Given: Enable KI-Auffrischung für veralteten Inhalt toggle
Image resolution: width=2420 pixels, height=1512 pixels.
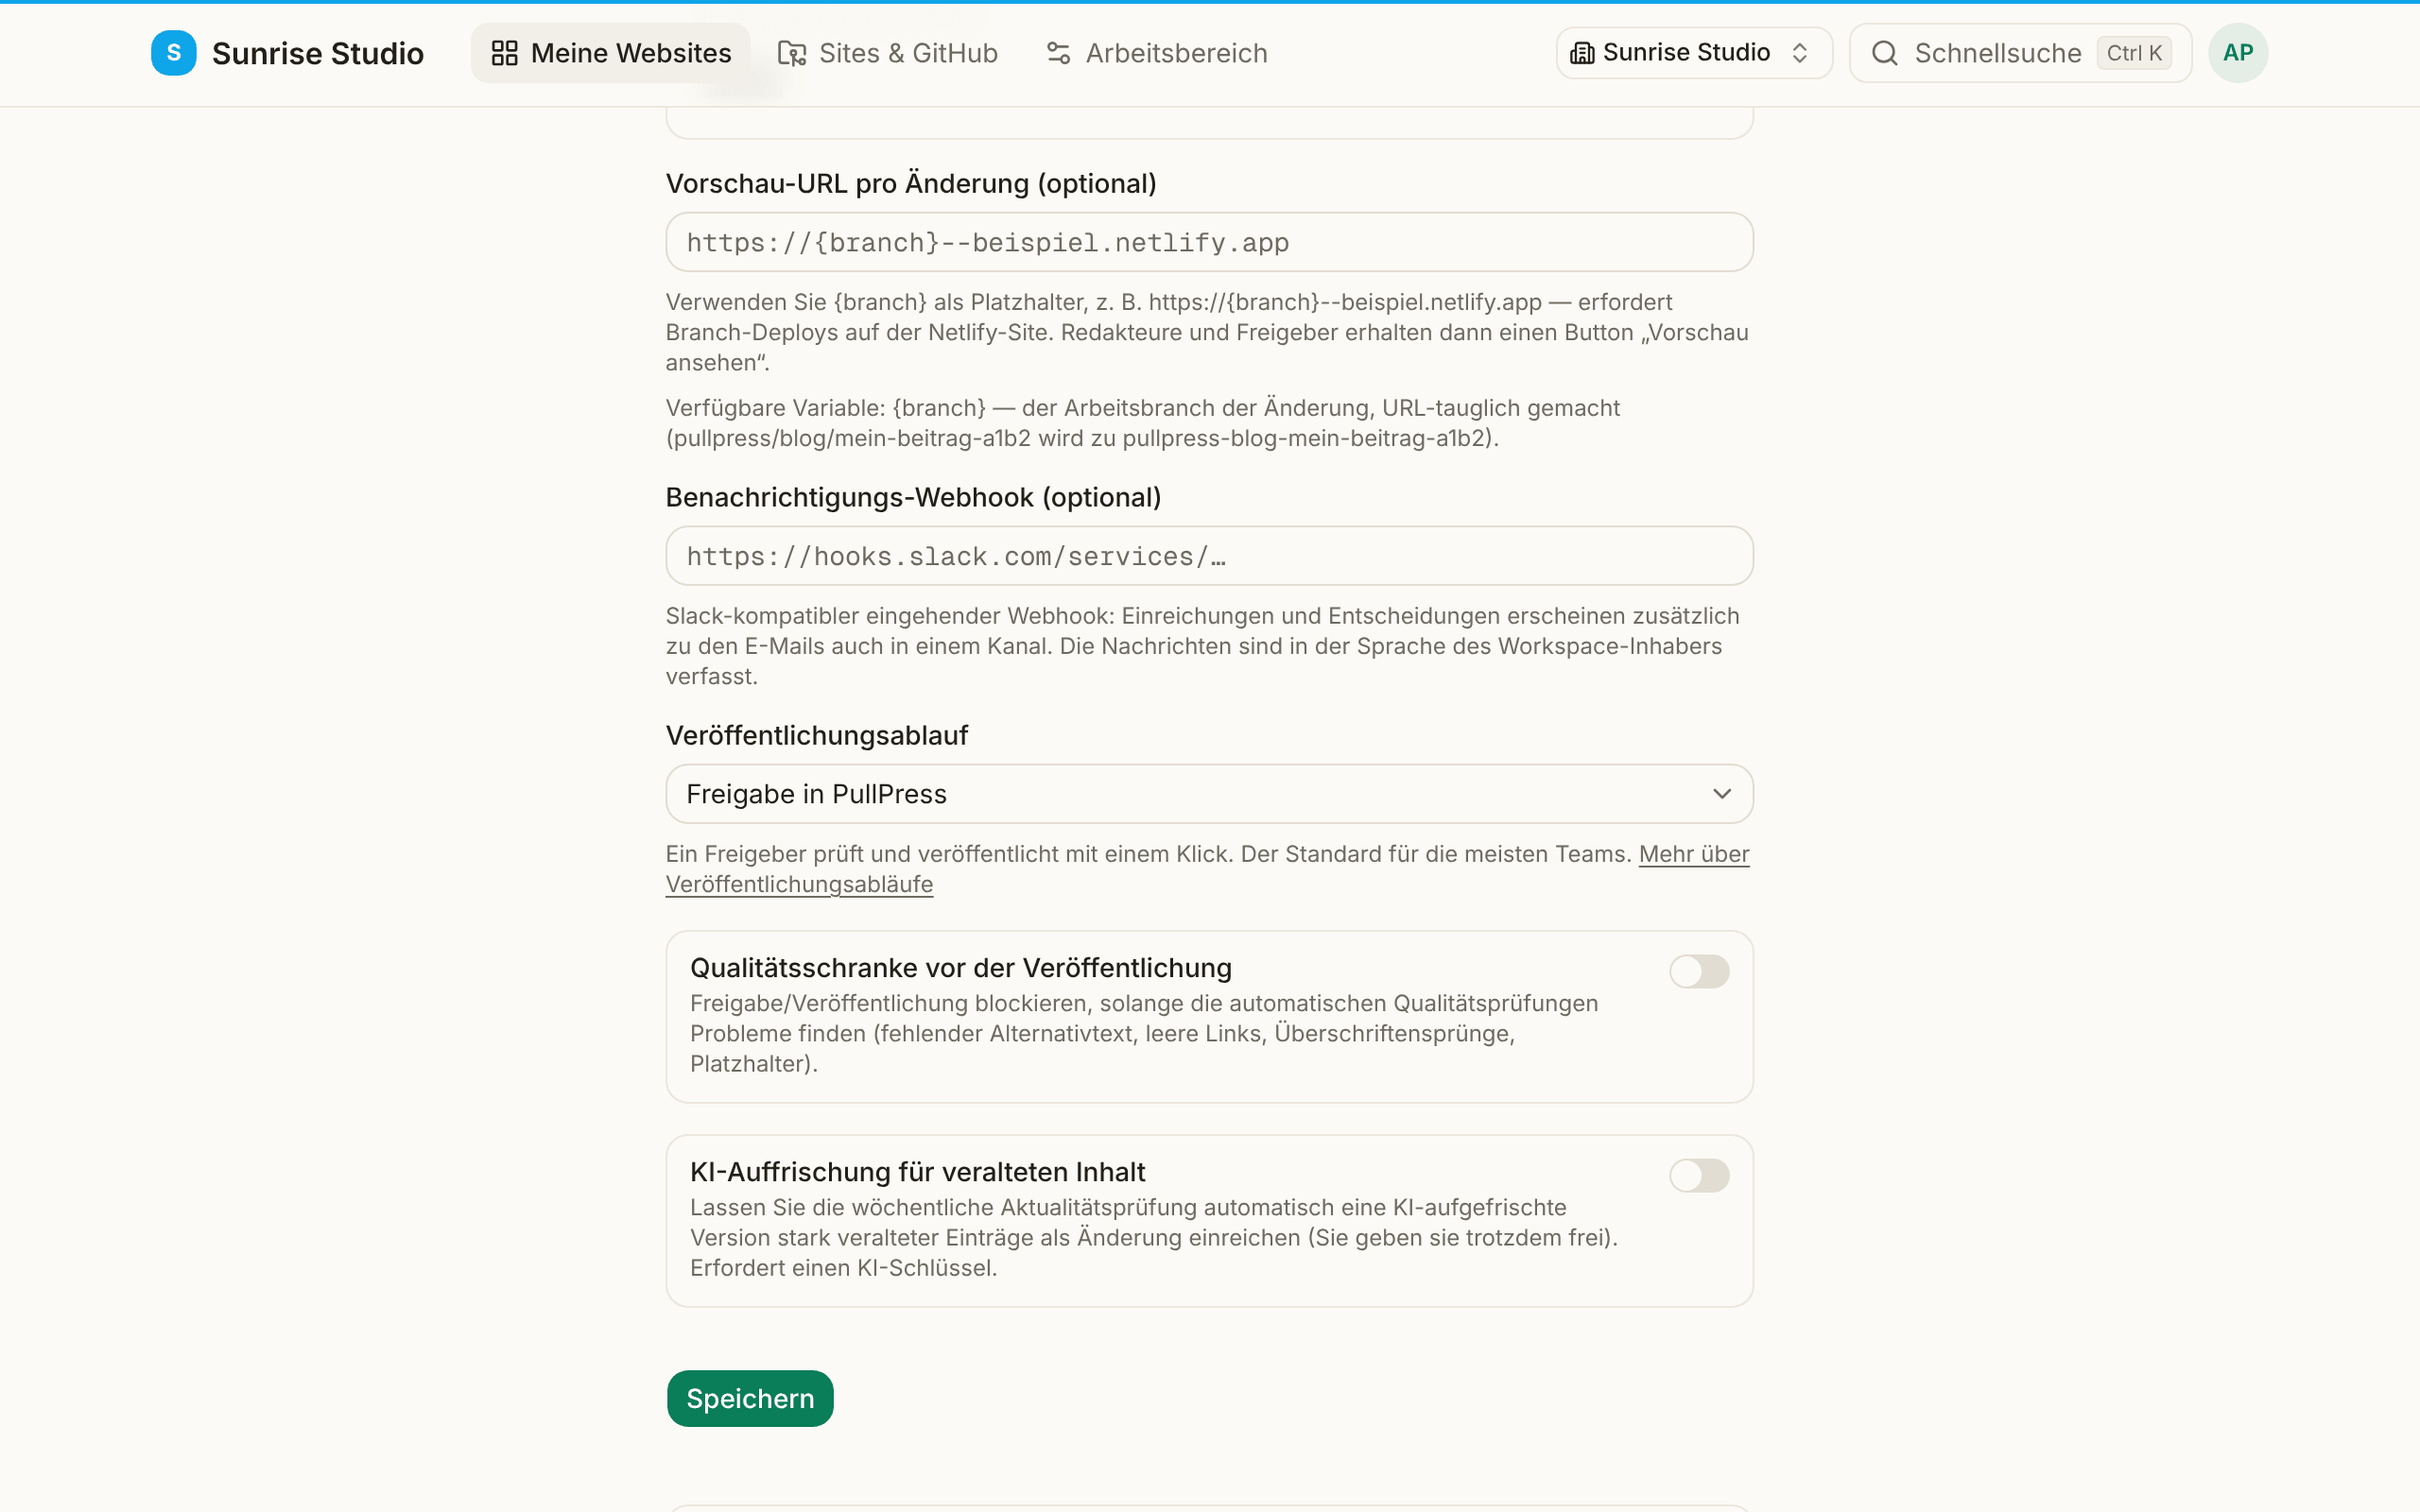Looking at the screenshot, I should coord(1699,1175).
